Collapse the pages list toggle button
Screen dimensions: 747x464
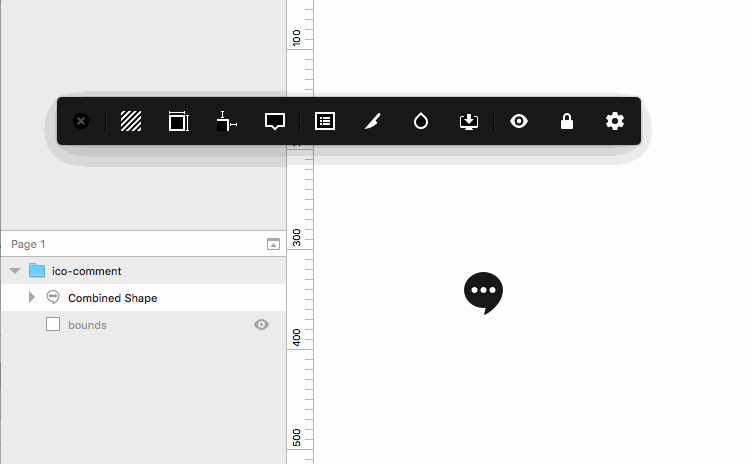point(273,244)
